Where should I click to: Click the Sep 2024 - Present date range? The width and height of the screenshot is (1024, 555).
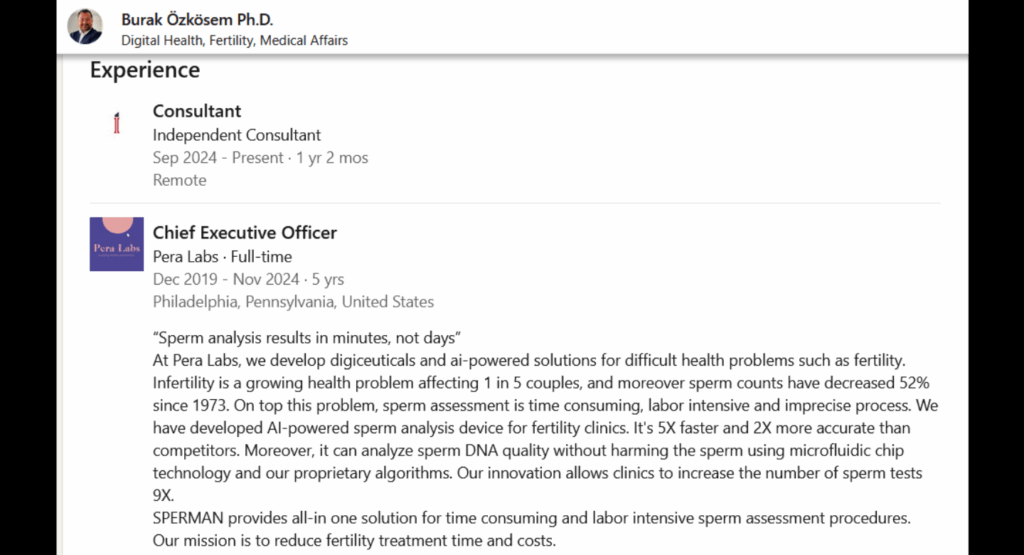261,158
